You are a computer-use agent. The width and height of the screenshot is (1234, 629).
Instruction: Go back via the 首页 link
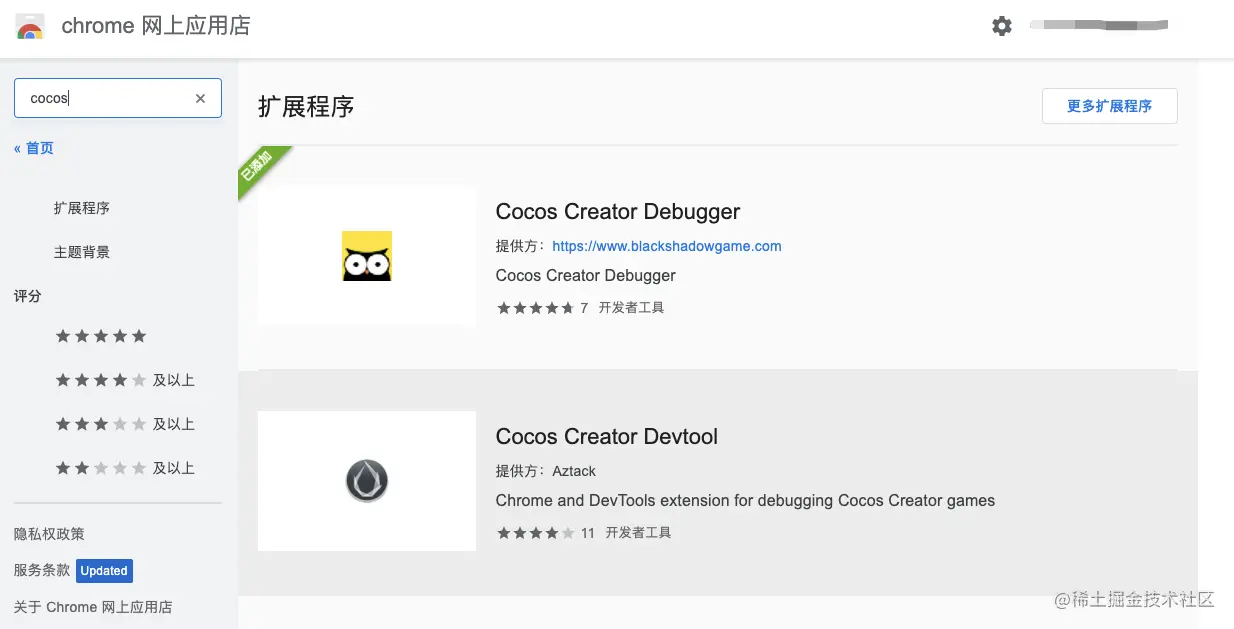34,148
